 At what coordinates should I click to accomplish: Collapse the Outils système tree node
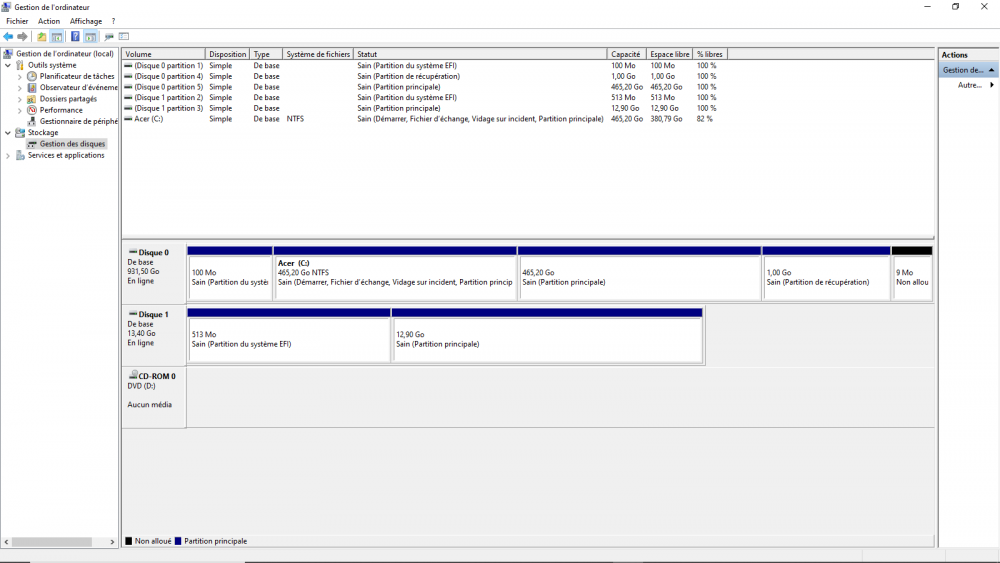point(8,65)
